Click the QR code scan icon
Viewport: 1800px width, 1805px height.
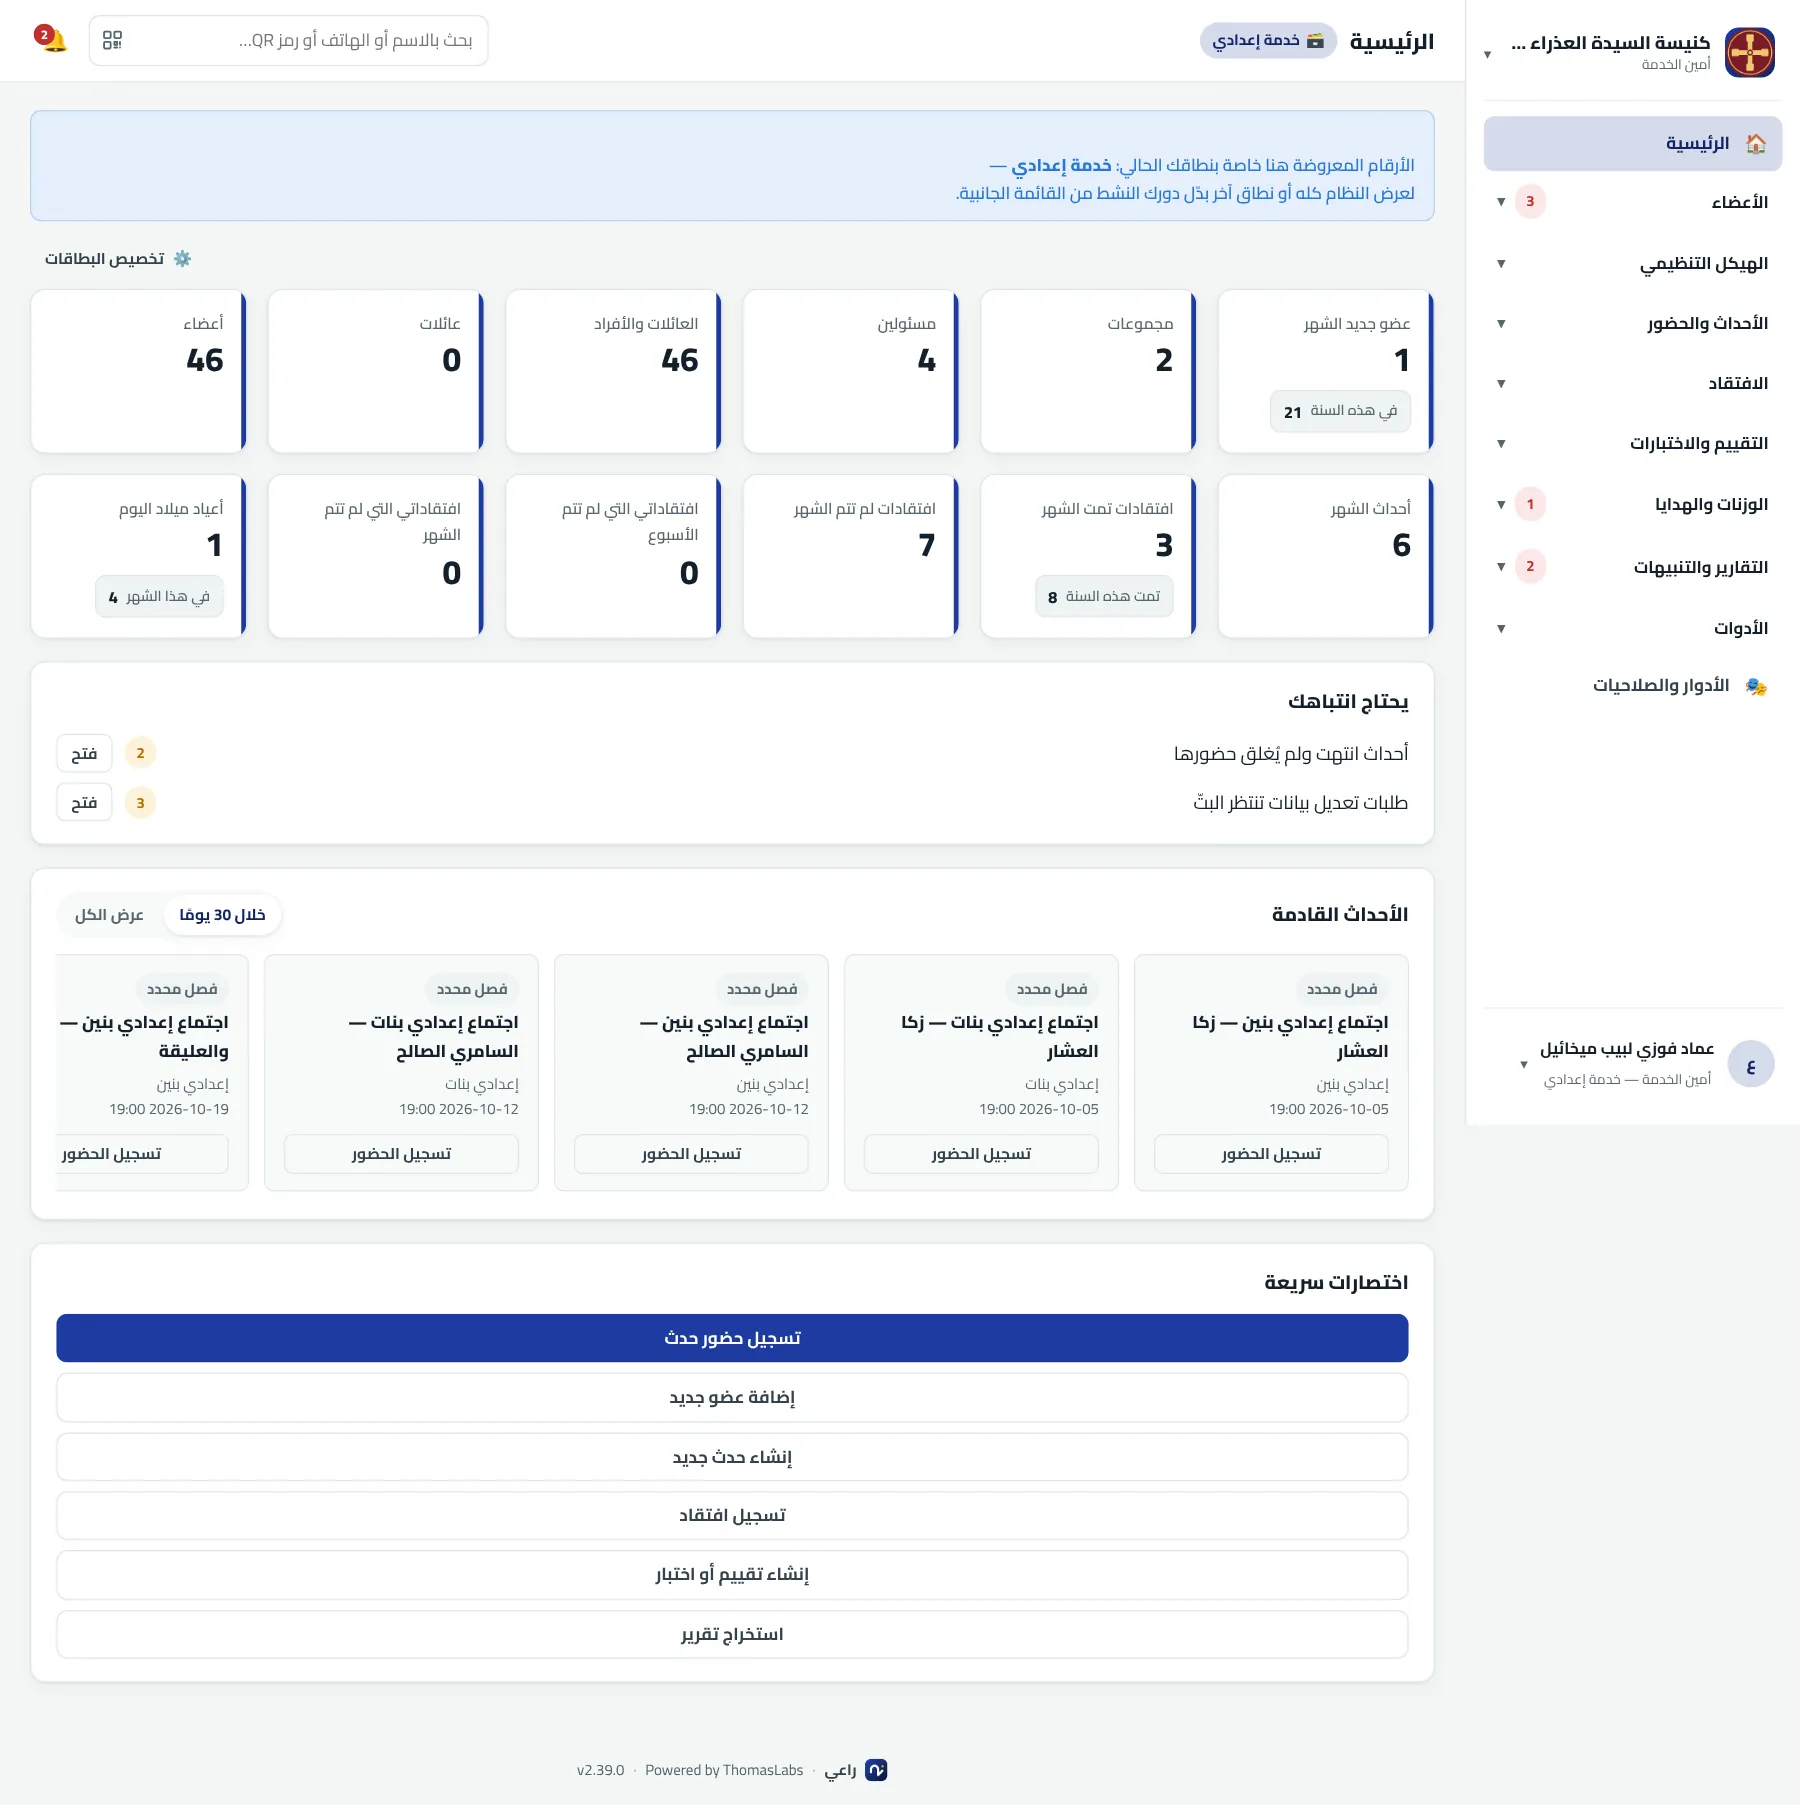pos(112,40)
